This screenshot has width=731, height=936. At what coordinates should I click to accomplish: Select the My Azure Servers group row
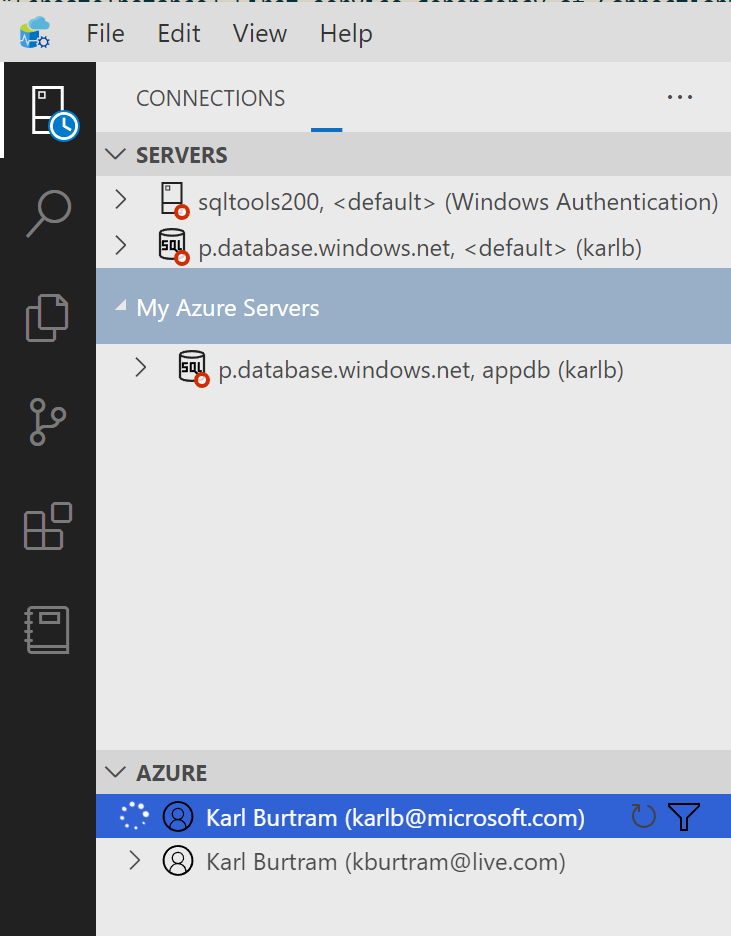click(413, 306)
